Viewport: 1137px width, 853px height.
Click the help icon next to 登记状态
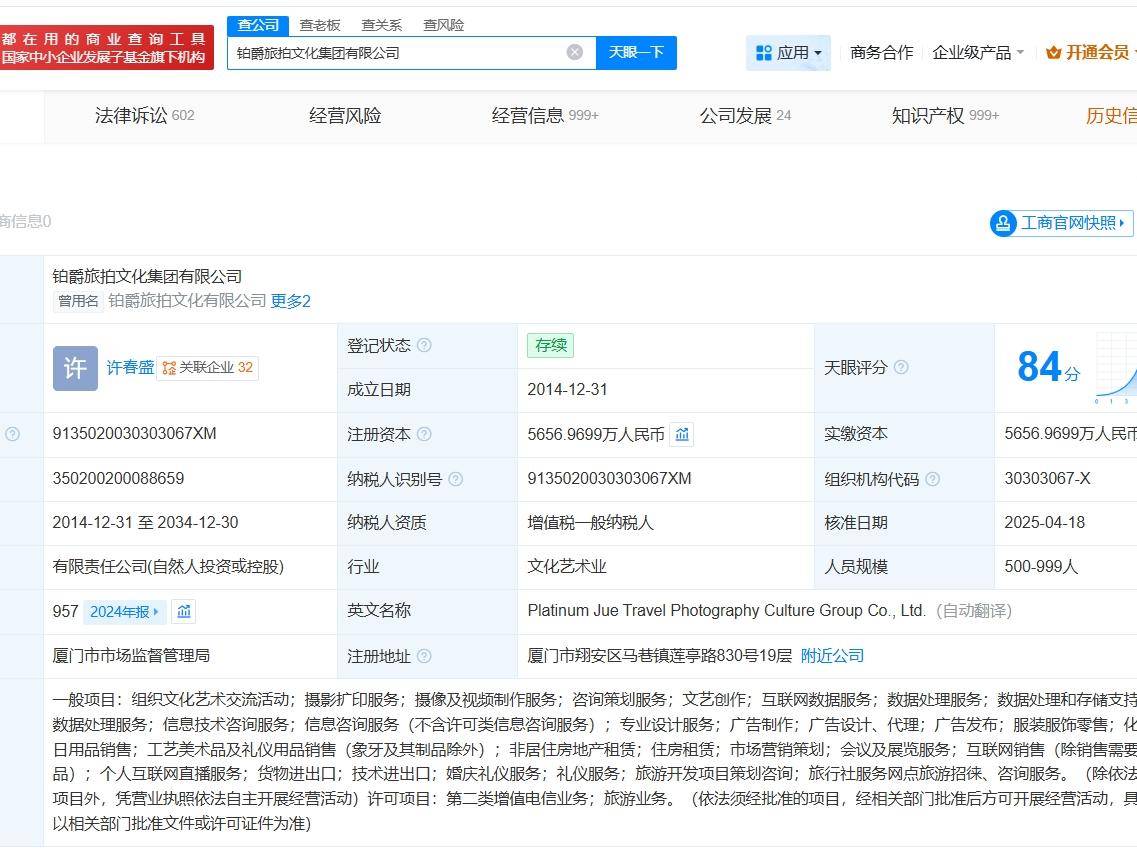(x=424, y=345)
